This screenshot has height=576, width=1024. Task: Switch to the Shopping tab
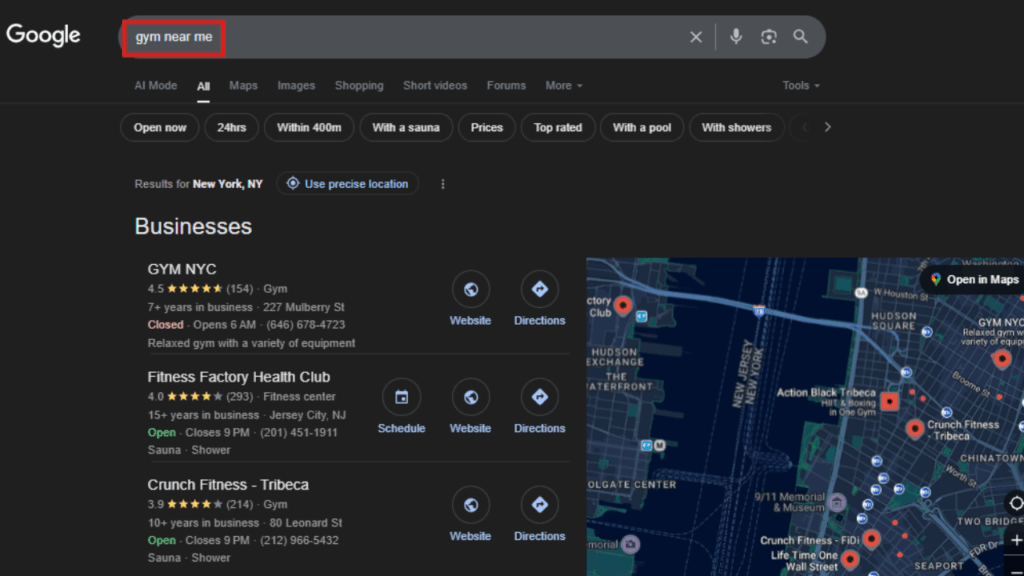359,86
